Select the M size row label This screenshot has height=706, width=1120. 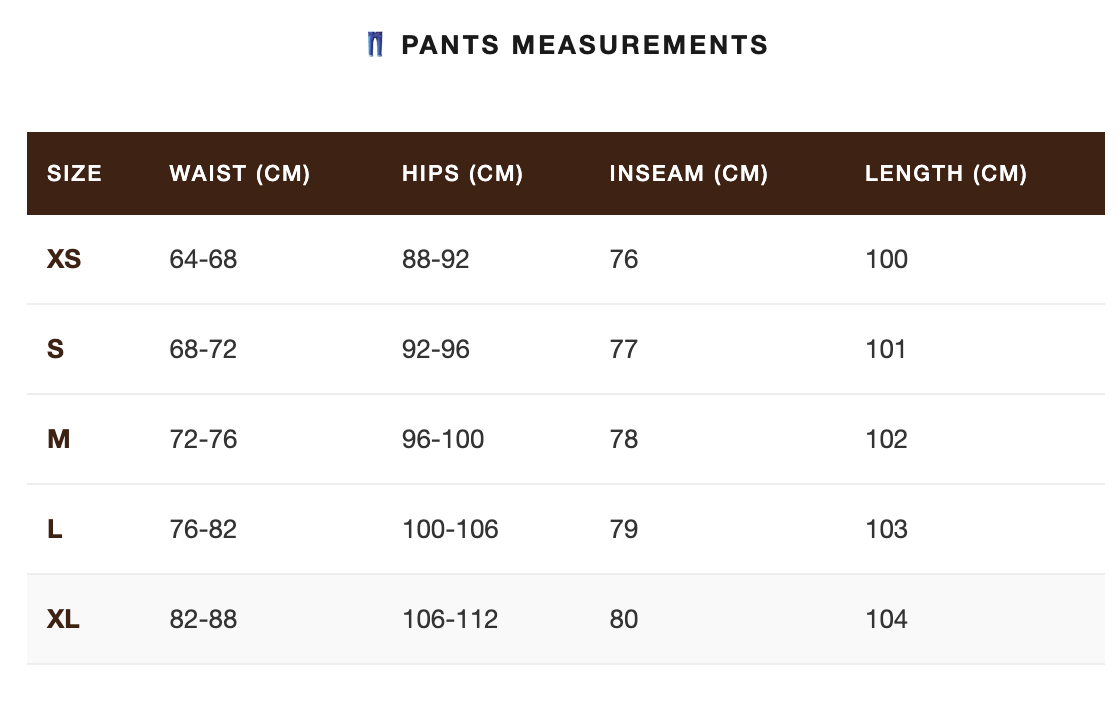58,440
